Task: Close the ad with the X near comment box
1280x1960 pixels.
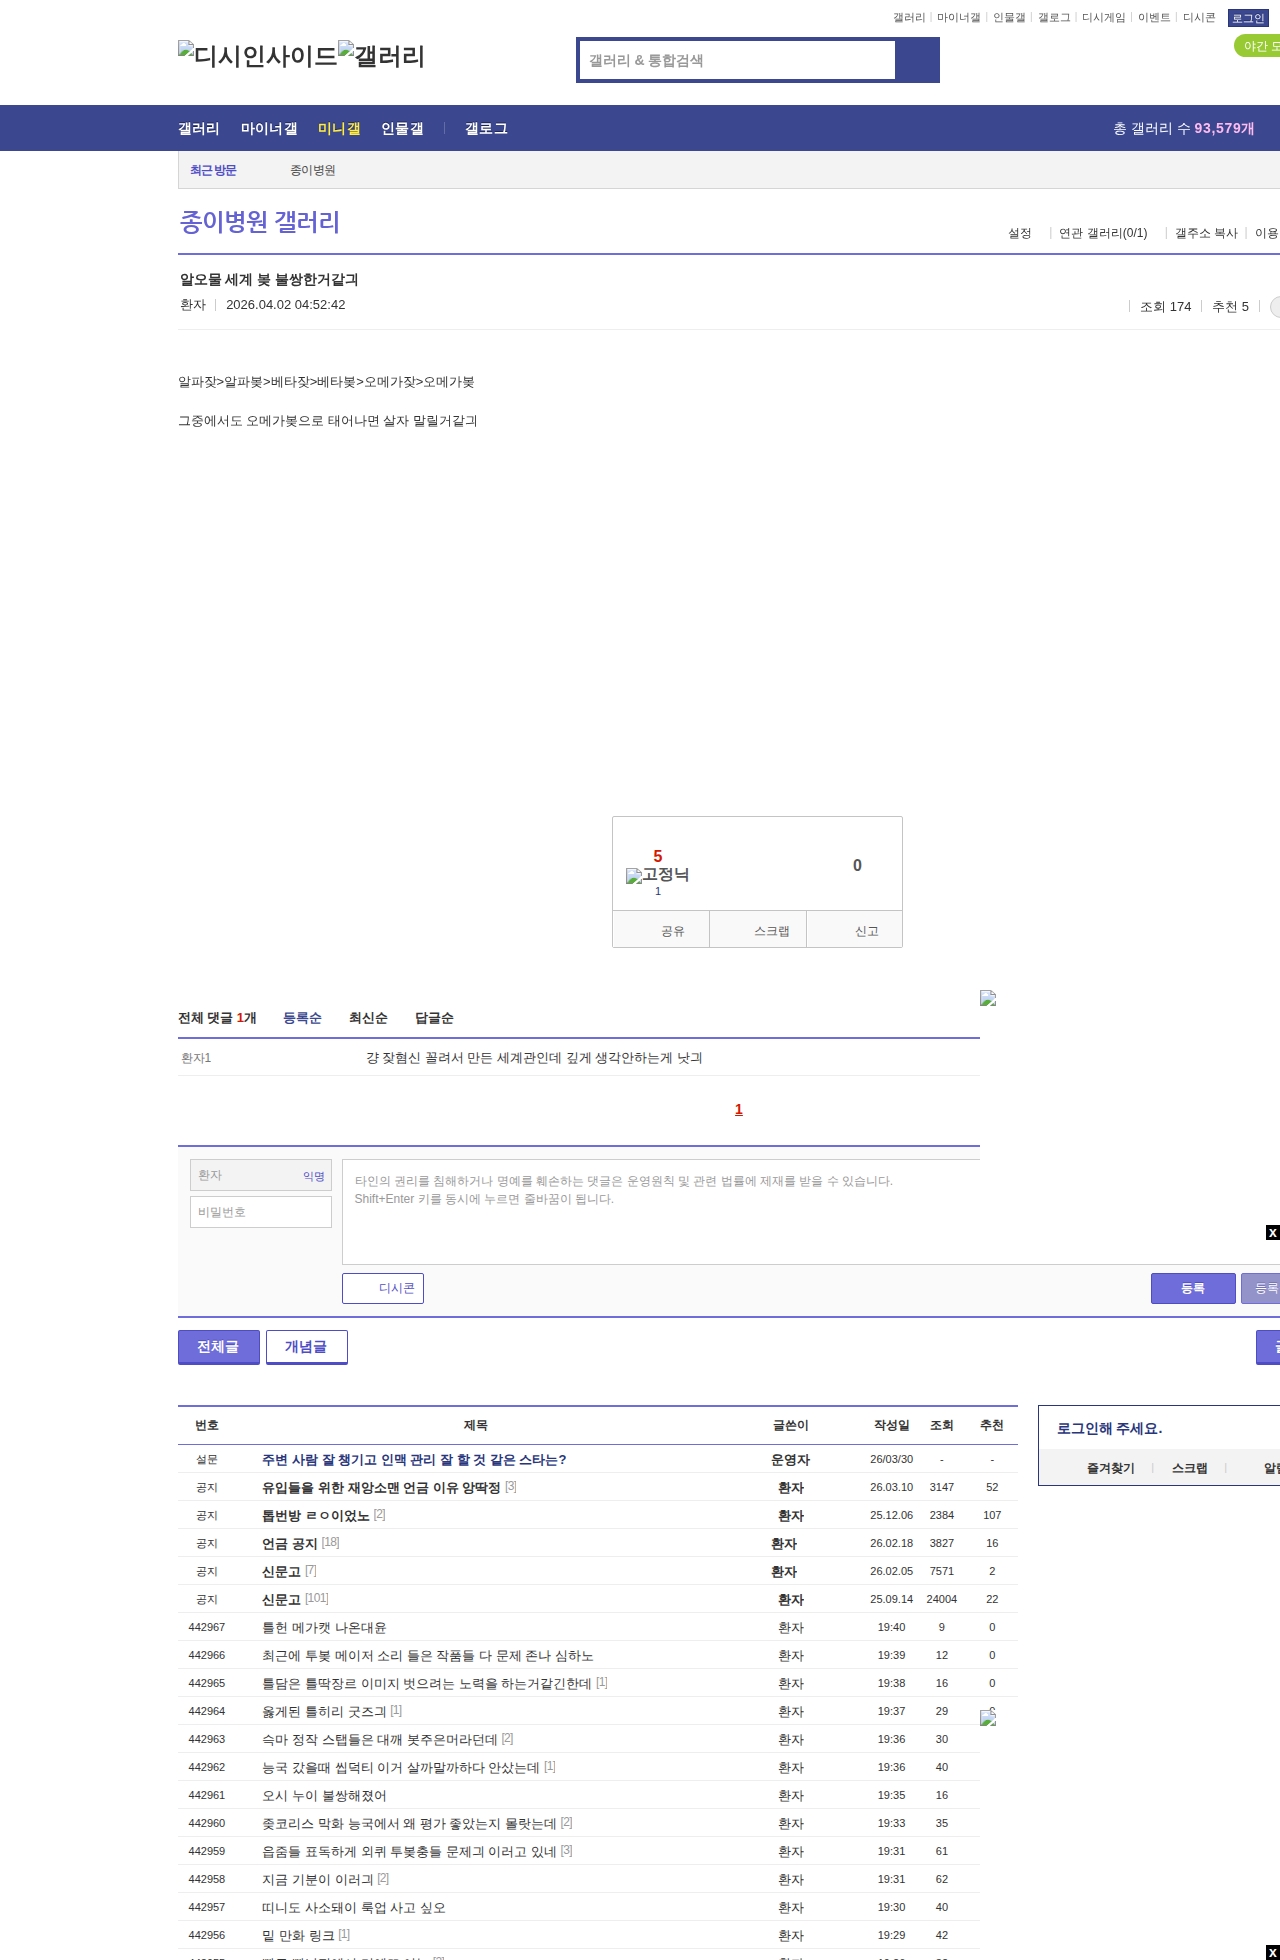Action: click(x=1272, y=1232)
